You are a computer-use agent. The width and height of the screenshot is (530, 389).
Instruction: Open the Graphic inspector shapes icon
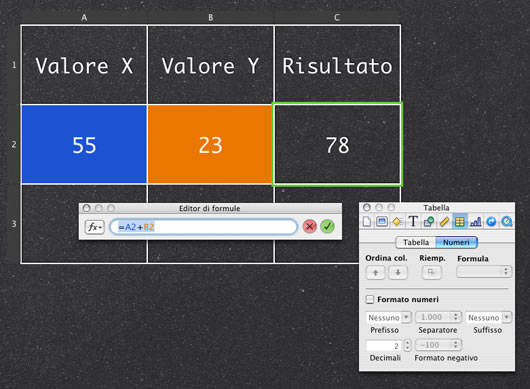(429, 222)
